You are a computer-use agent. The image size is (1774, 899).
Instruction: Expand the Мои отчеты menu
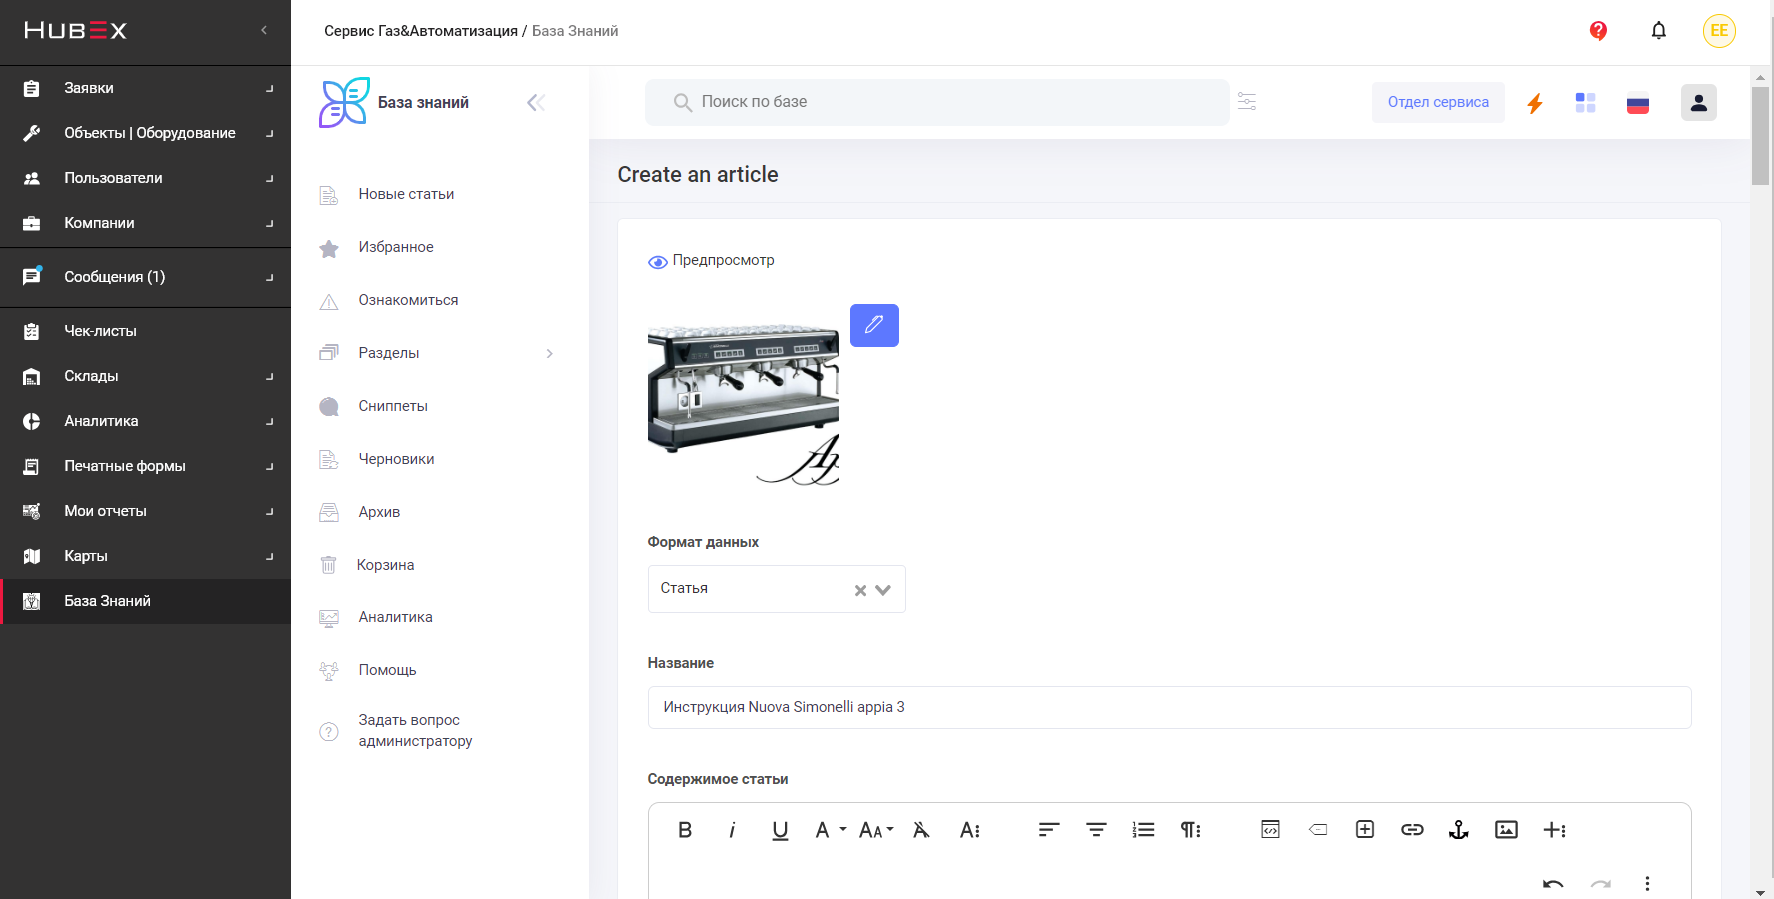[145, 511]
